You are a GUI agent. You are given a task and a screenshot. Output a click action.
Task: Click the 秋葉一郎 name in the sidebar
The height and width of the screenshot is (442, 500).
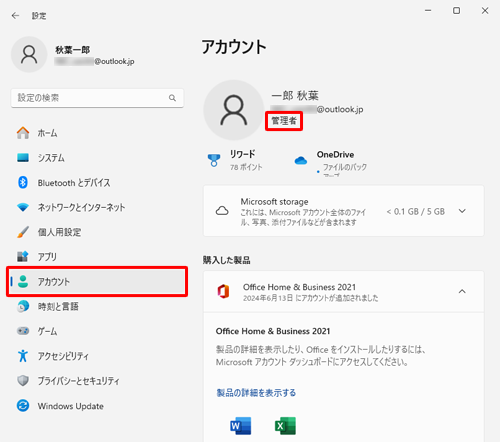point(73,50)
